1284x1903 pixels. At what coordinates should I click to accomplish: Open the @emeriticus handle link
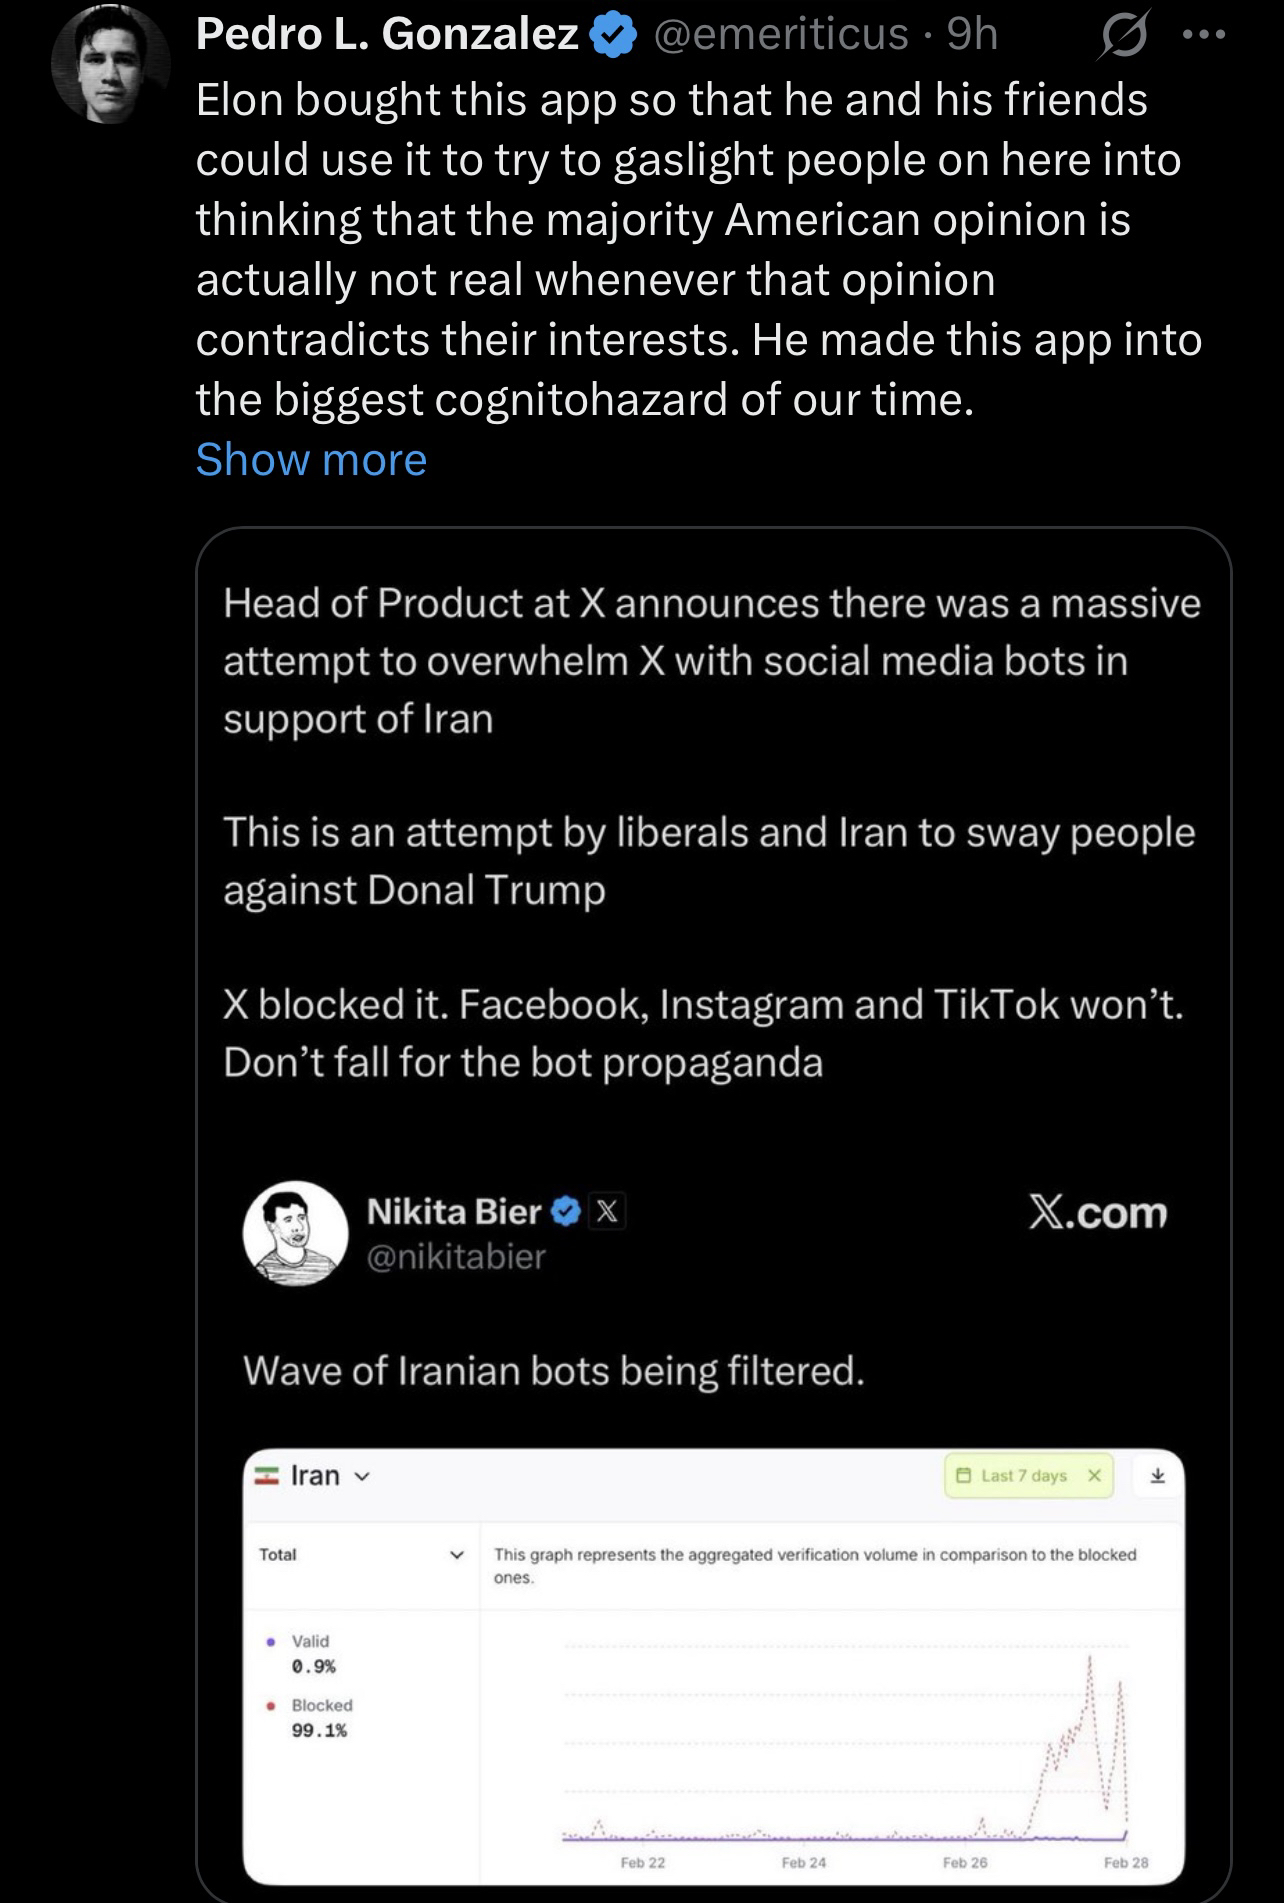(x=781, y=35)
